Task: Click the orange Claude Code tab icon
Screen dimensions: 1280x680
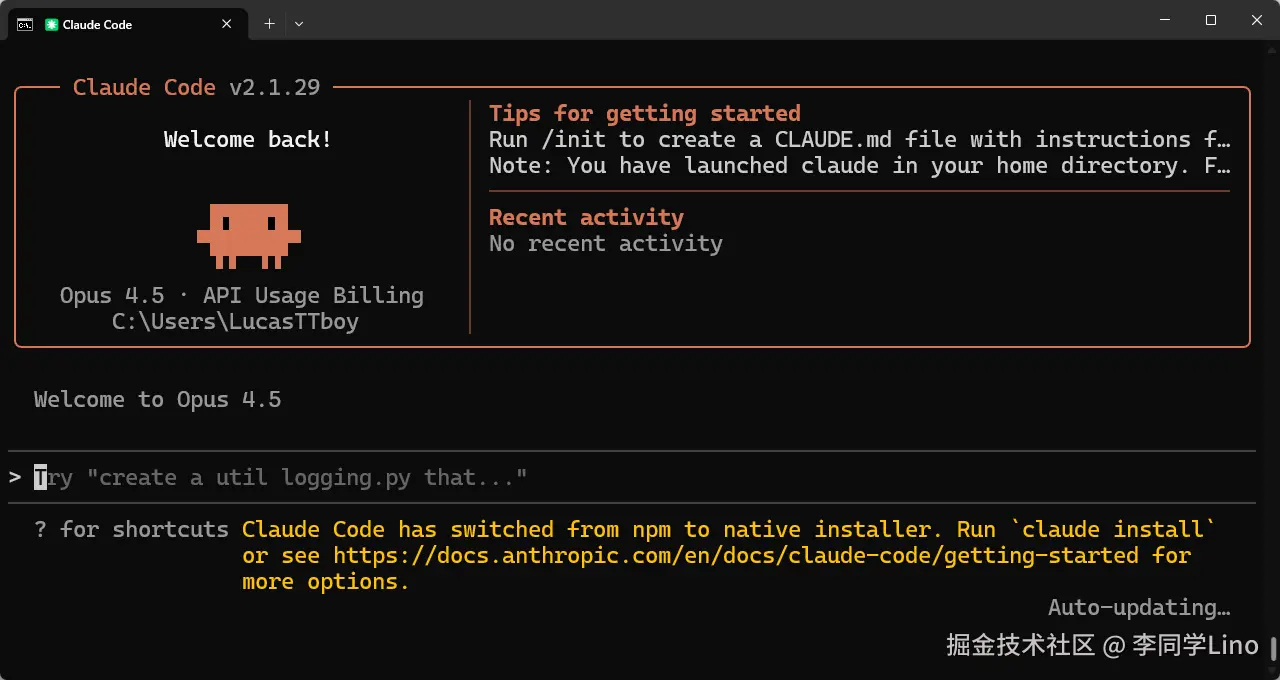Action: pos(52,24)
